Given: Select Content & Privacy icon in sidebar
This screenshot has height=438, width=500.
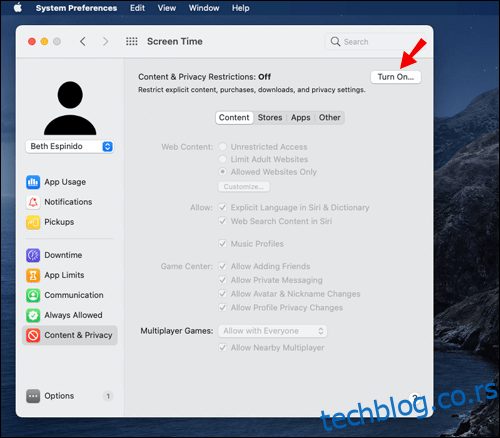Looking at the screenshot, I should tap(33, 335).
